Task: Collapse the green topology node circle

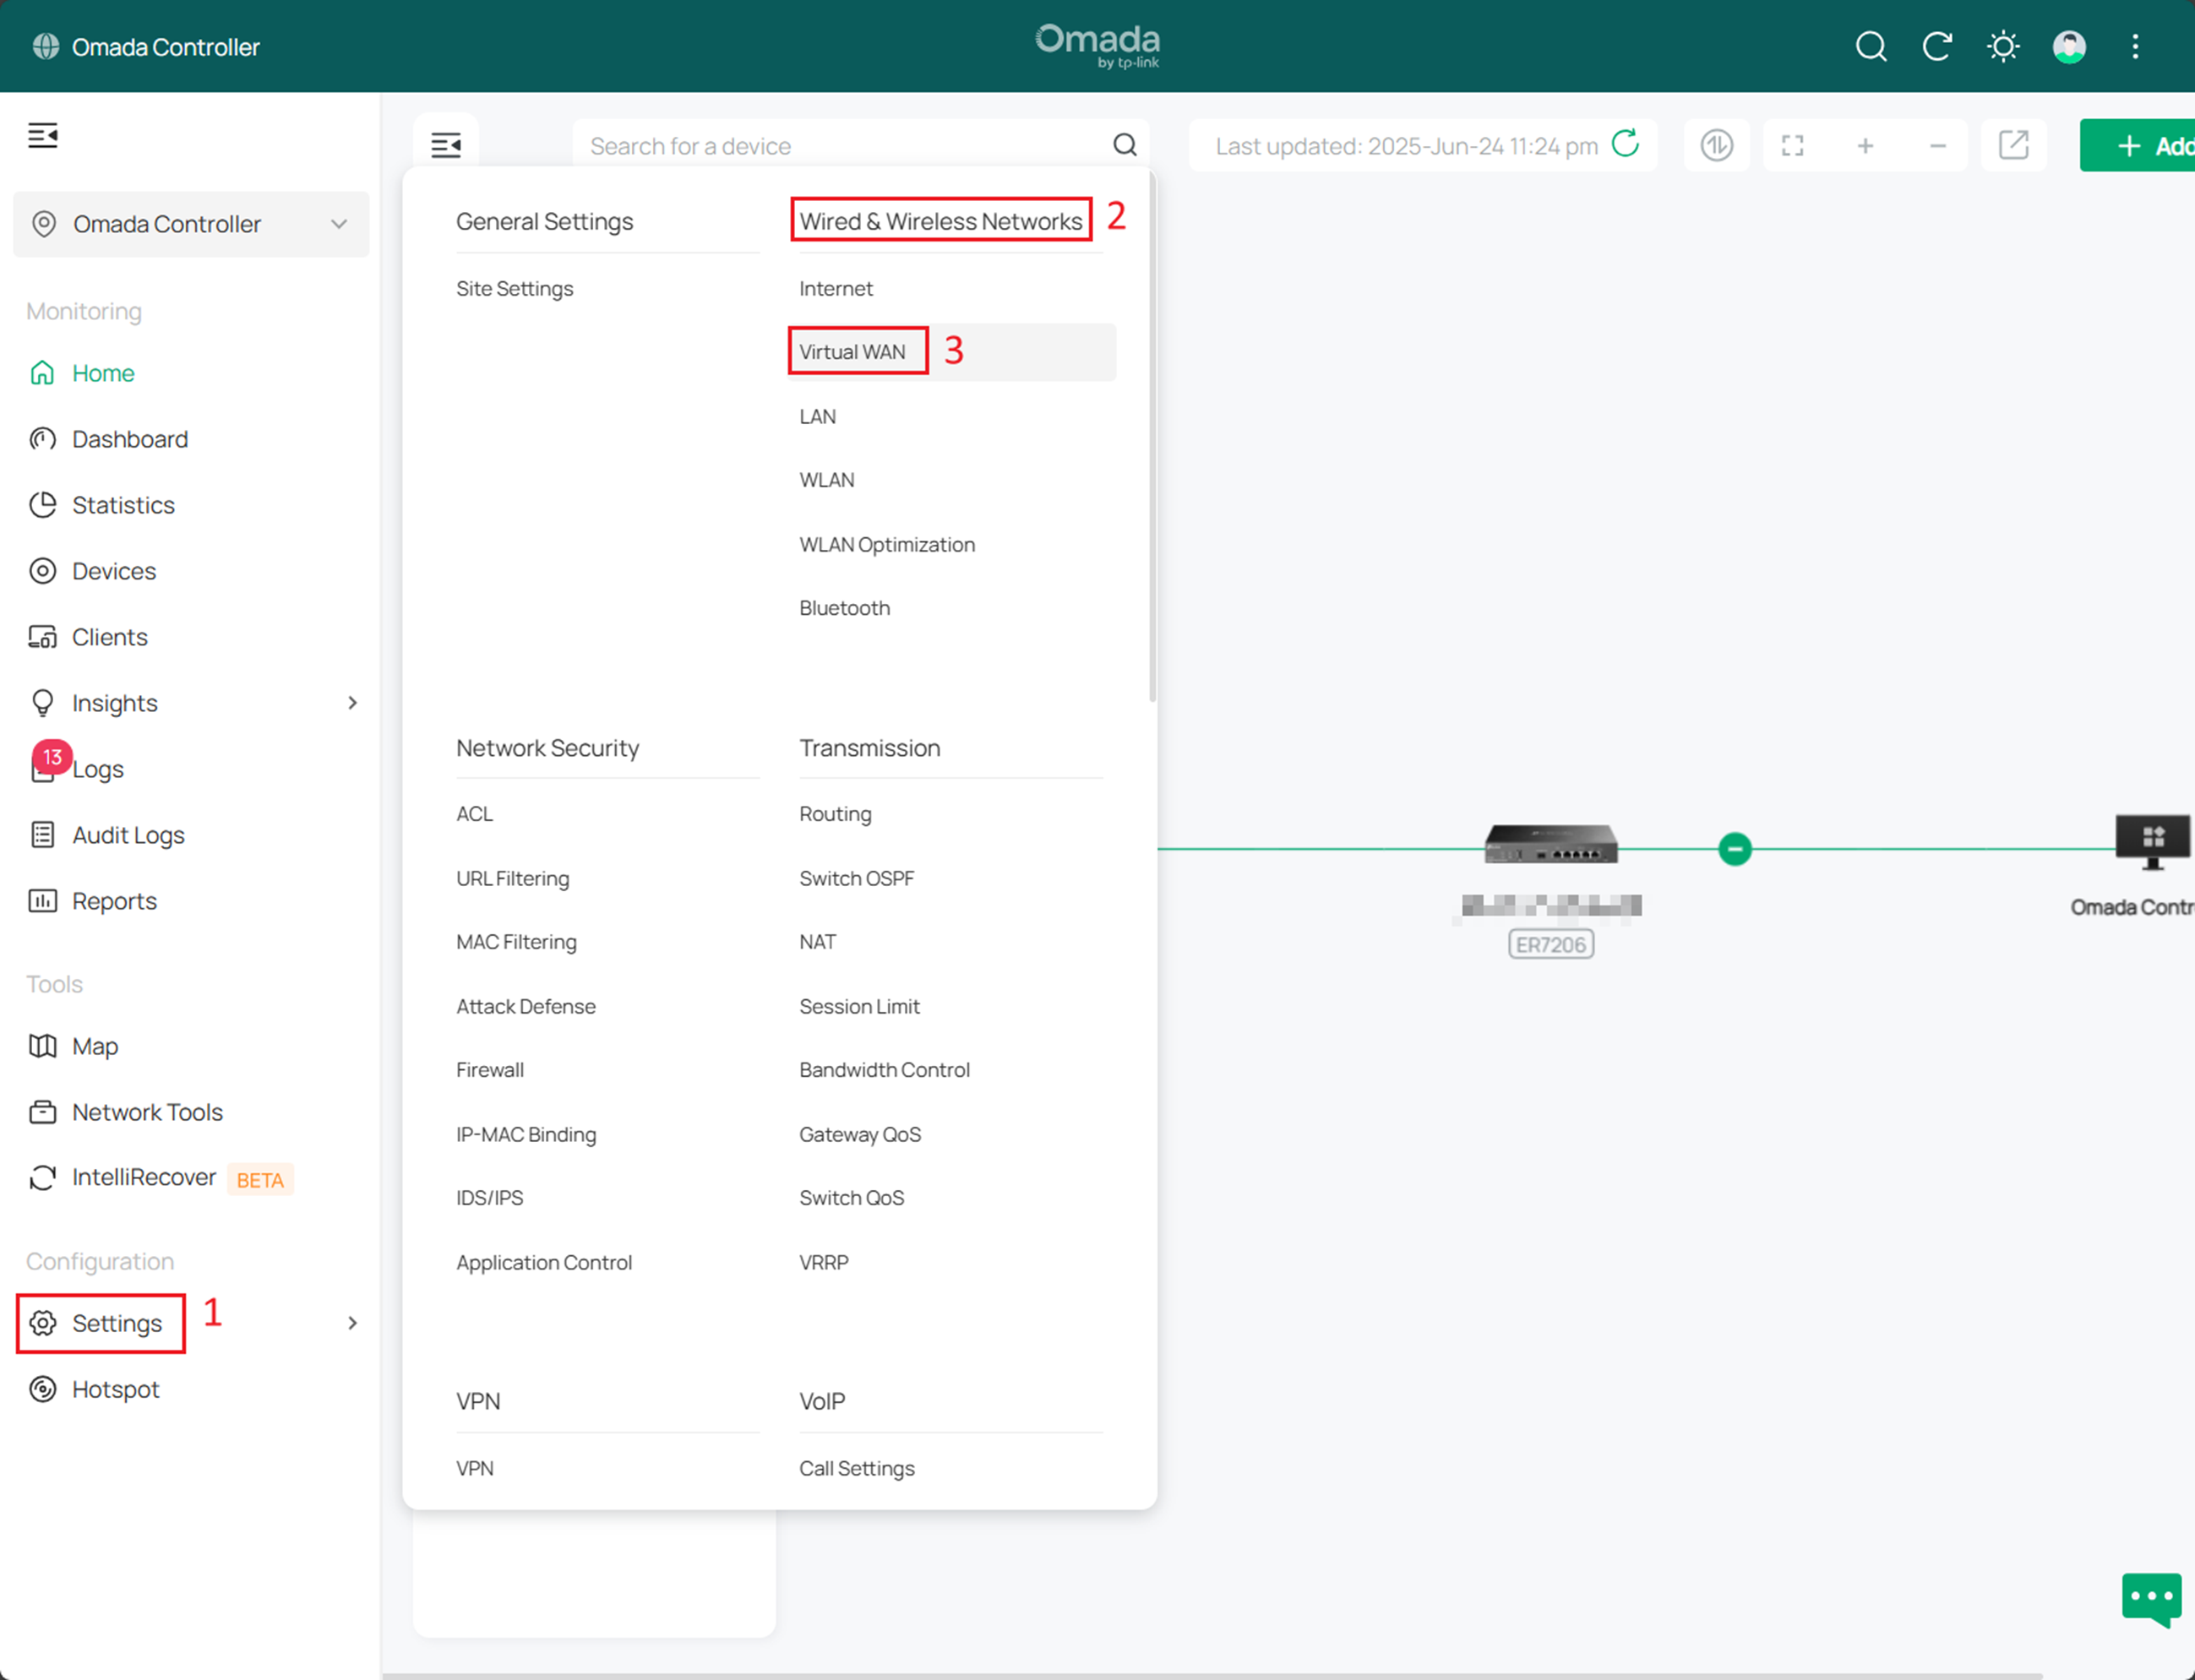Action: pos(1735,849)
